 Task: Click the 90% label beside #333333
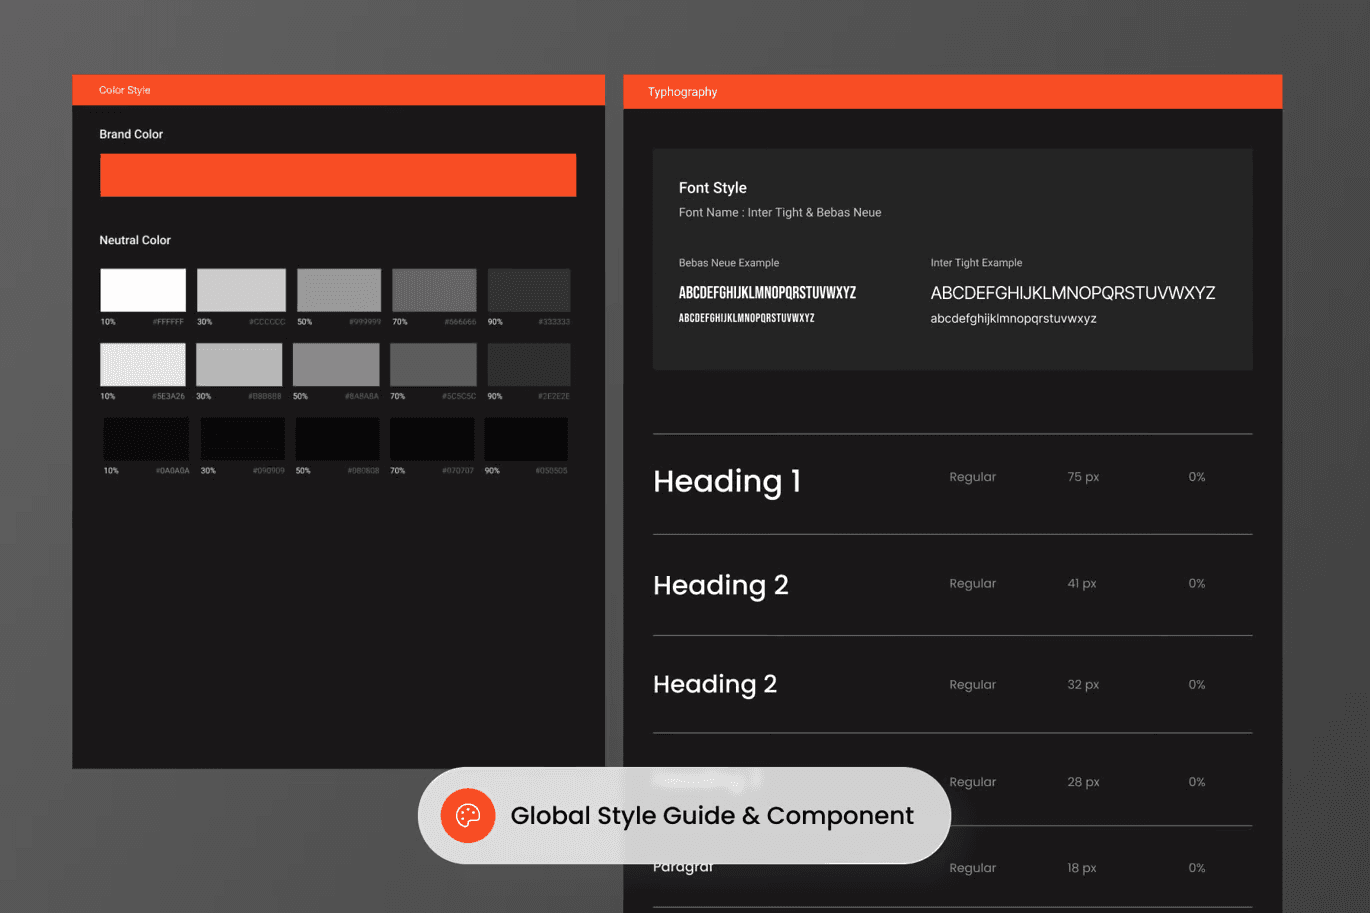pyautogui.click(x=495, y=322)
